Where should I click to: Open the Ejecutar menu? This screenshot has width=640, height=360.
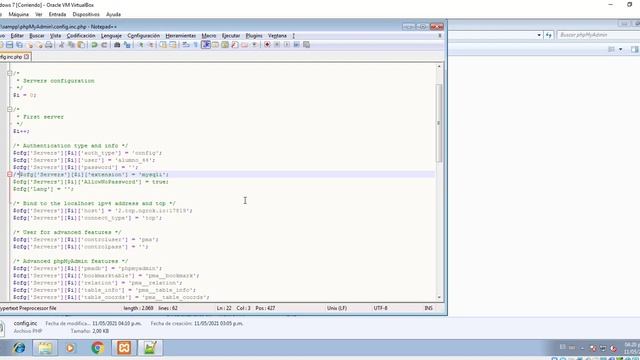pos(231,36)
